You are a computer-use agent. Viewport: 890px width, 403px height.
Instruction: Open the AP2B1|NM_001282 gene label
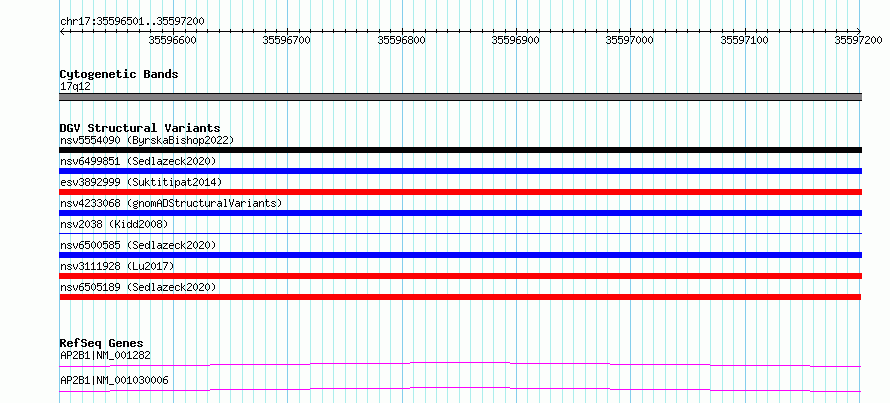pos(106,356)
